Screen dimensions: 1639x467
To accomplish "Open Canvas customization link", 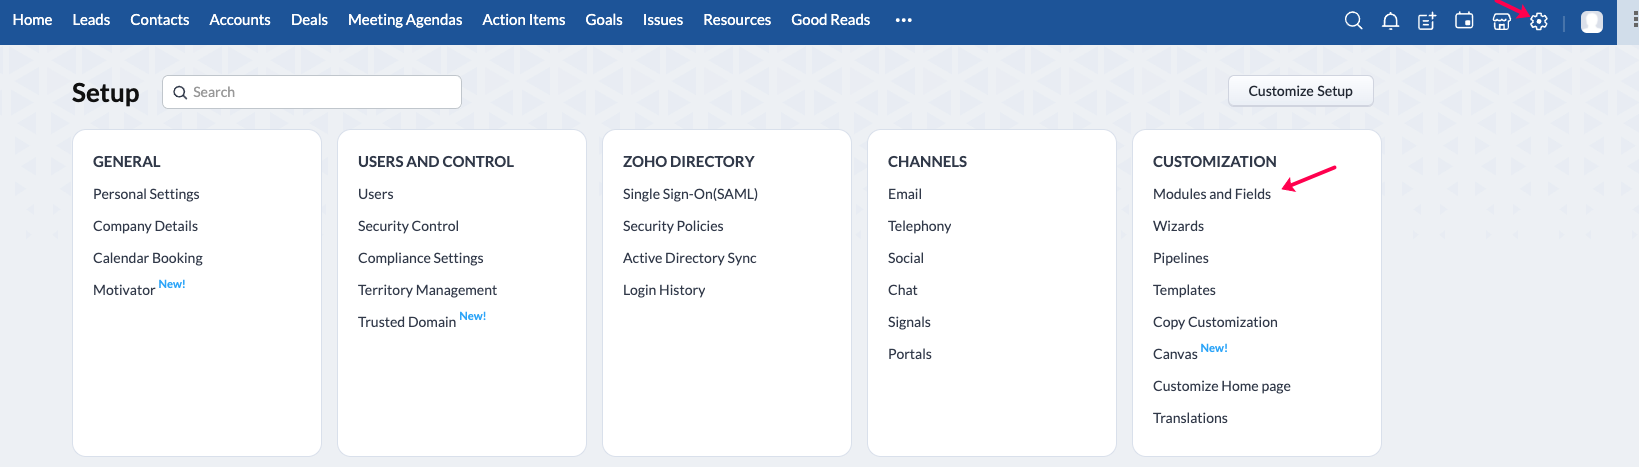I will pos(1175,354).
